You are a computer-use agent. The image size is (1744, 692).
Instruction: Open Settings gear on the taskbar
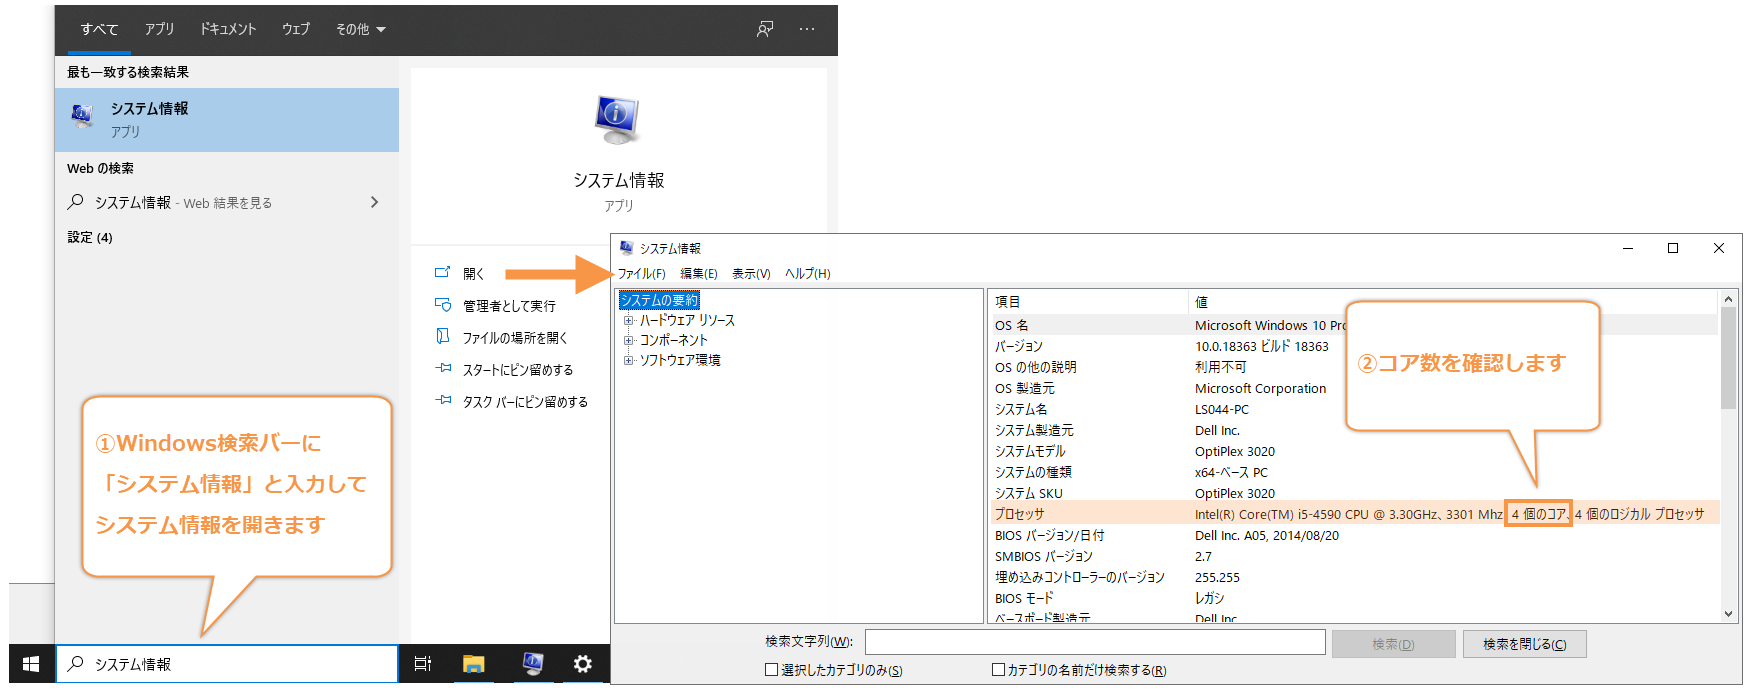click(583, 664)
